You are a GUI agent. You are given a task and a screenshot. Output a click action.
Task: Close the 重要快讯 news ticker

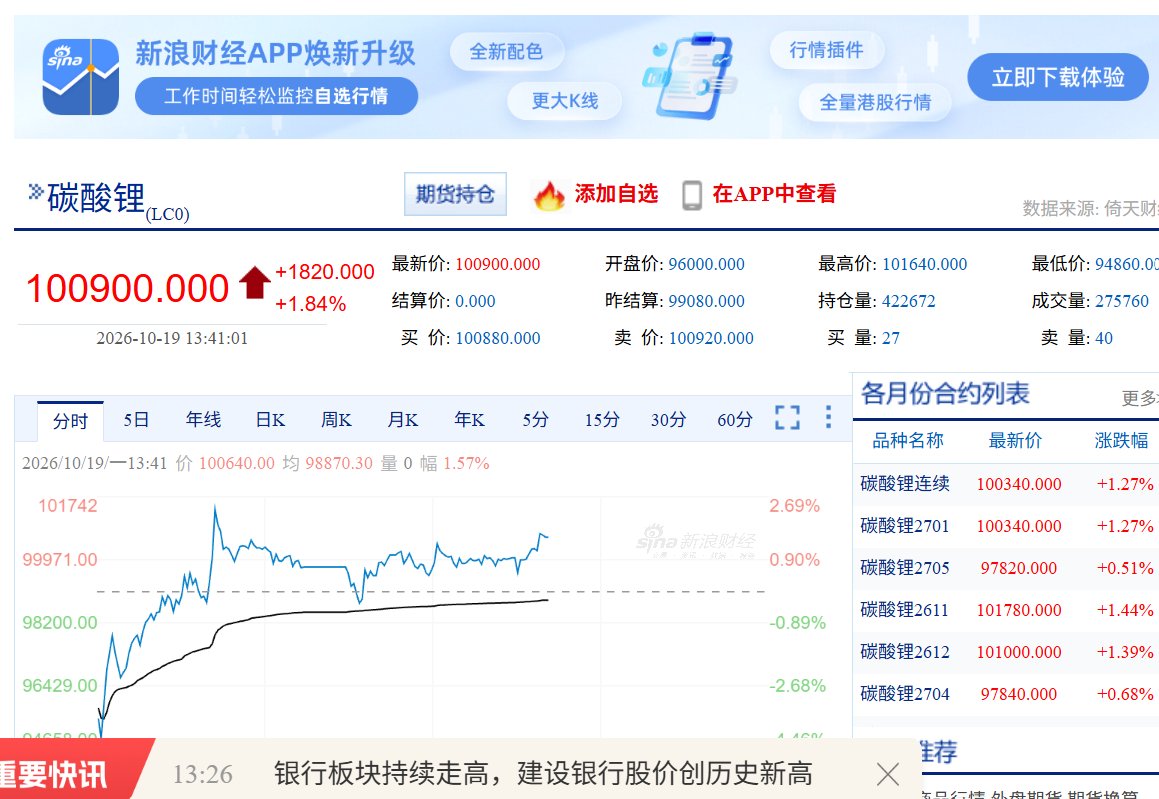tap(888, 774)
